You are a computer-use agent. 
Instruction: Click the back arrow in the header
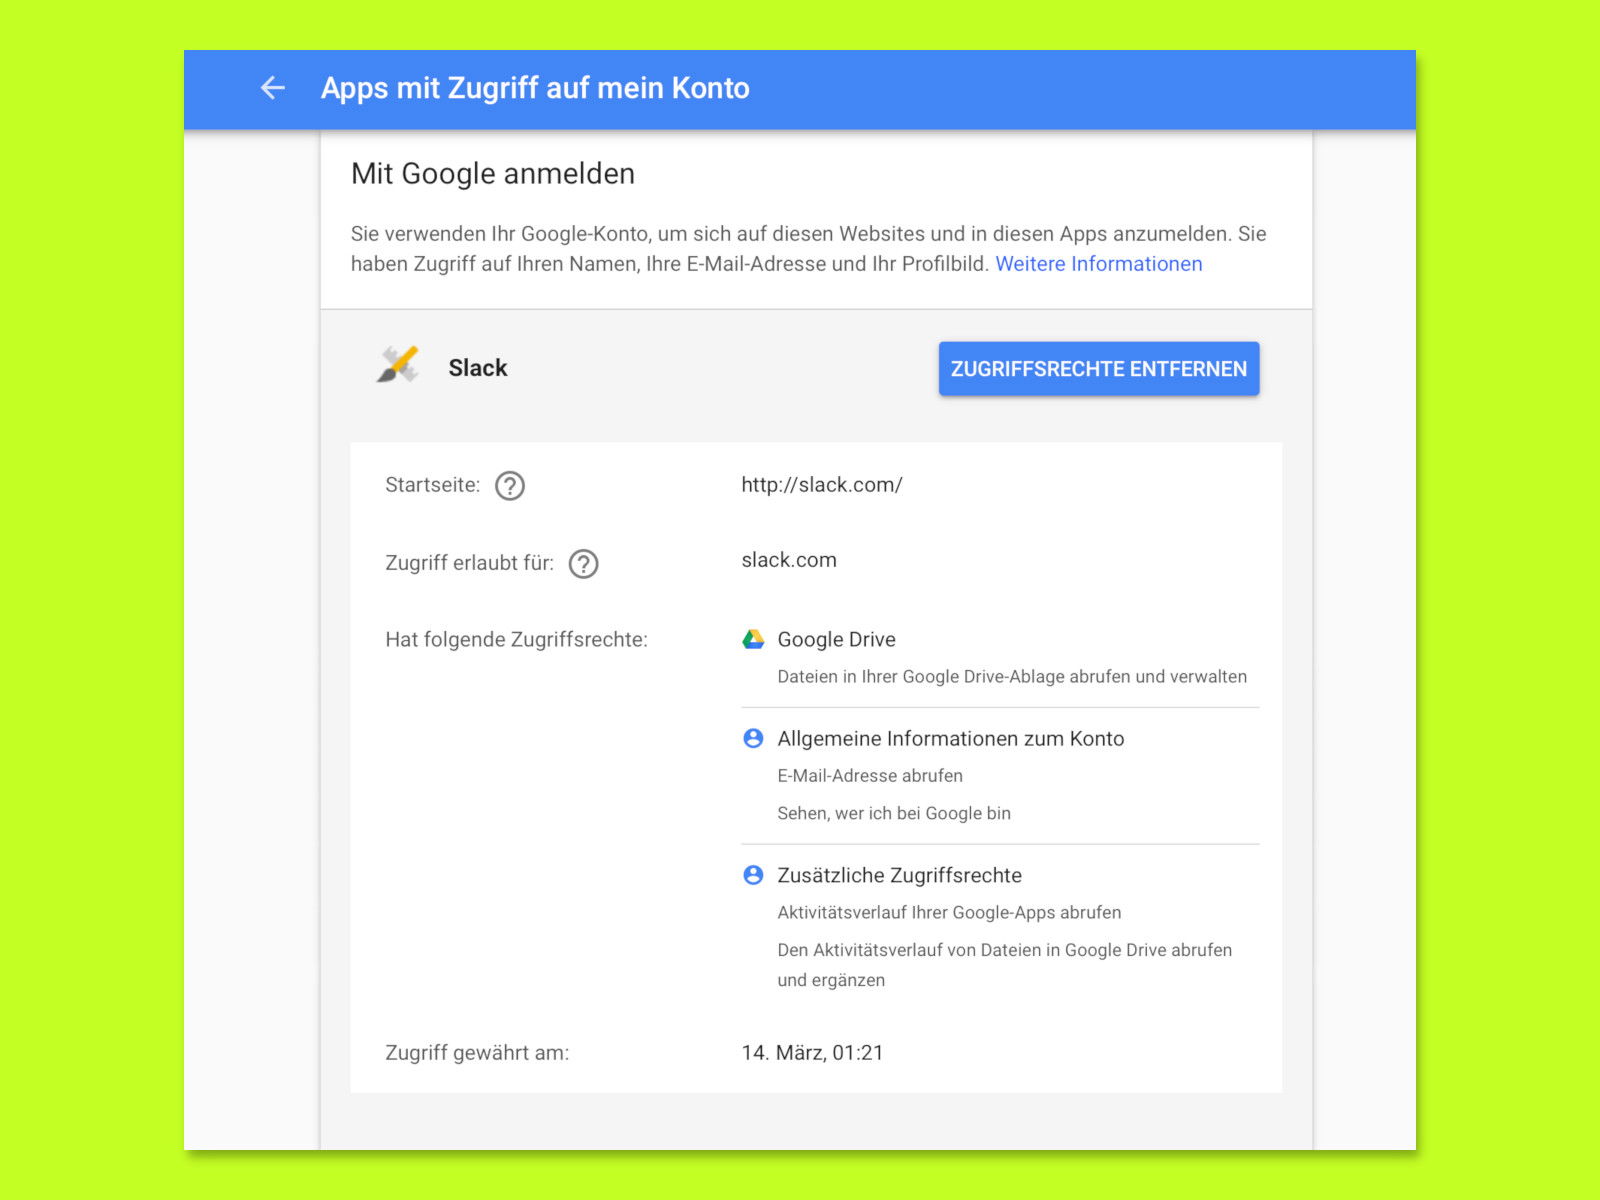pyautogui.click(x=272, y=88)
